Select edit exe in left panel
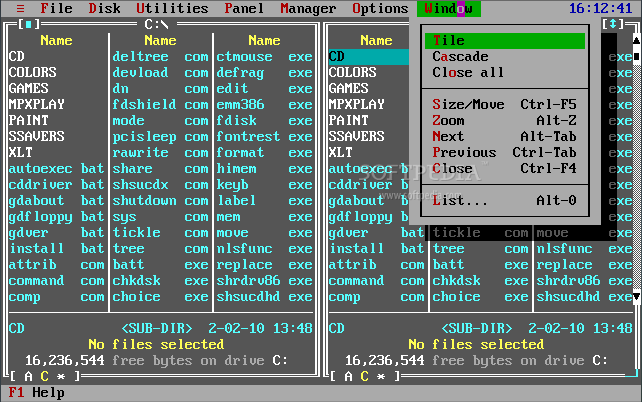This screenshot has height=402, width=642. click(264, 88)
